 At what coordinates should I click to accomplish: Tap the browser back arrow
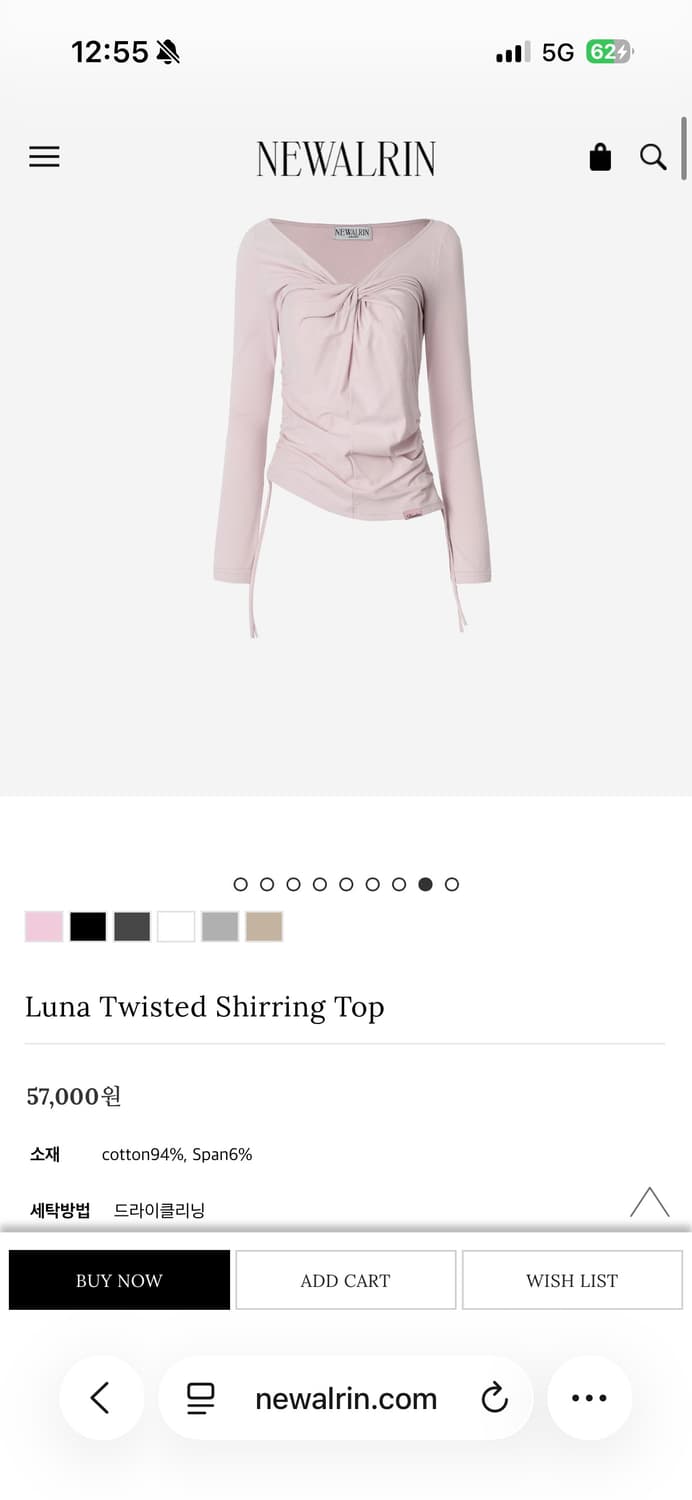tap(101, 1397)
